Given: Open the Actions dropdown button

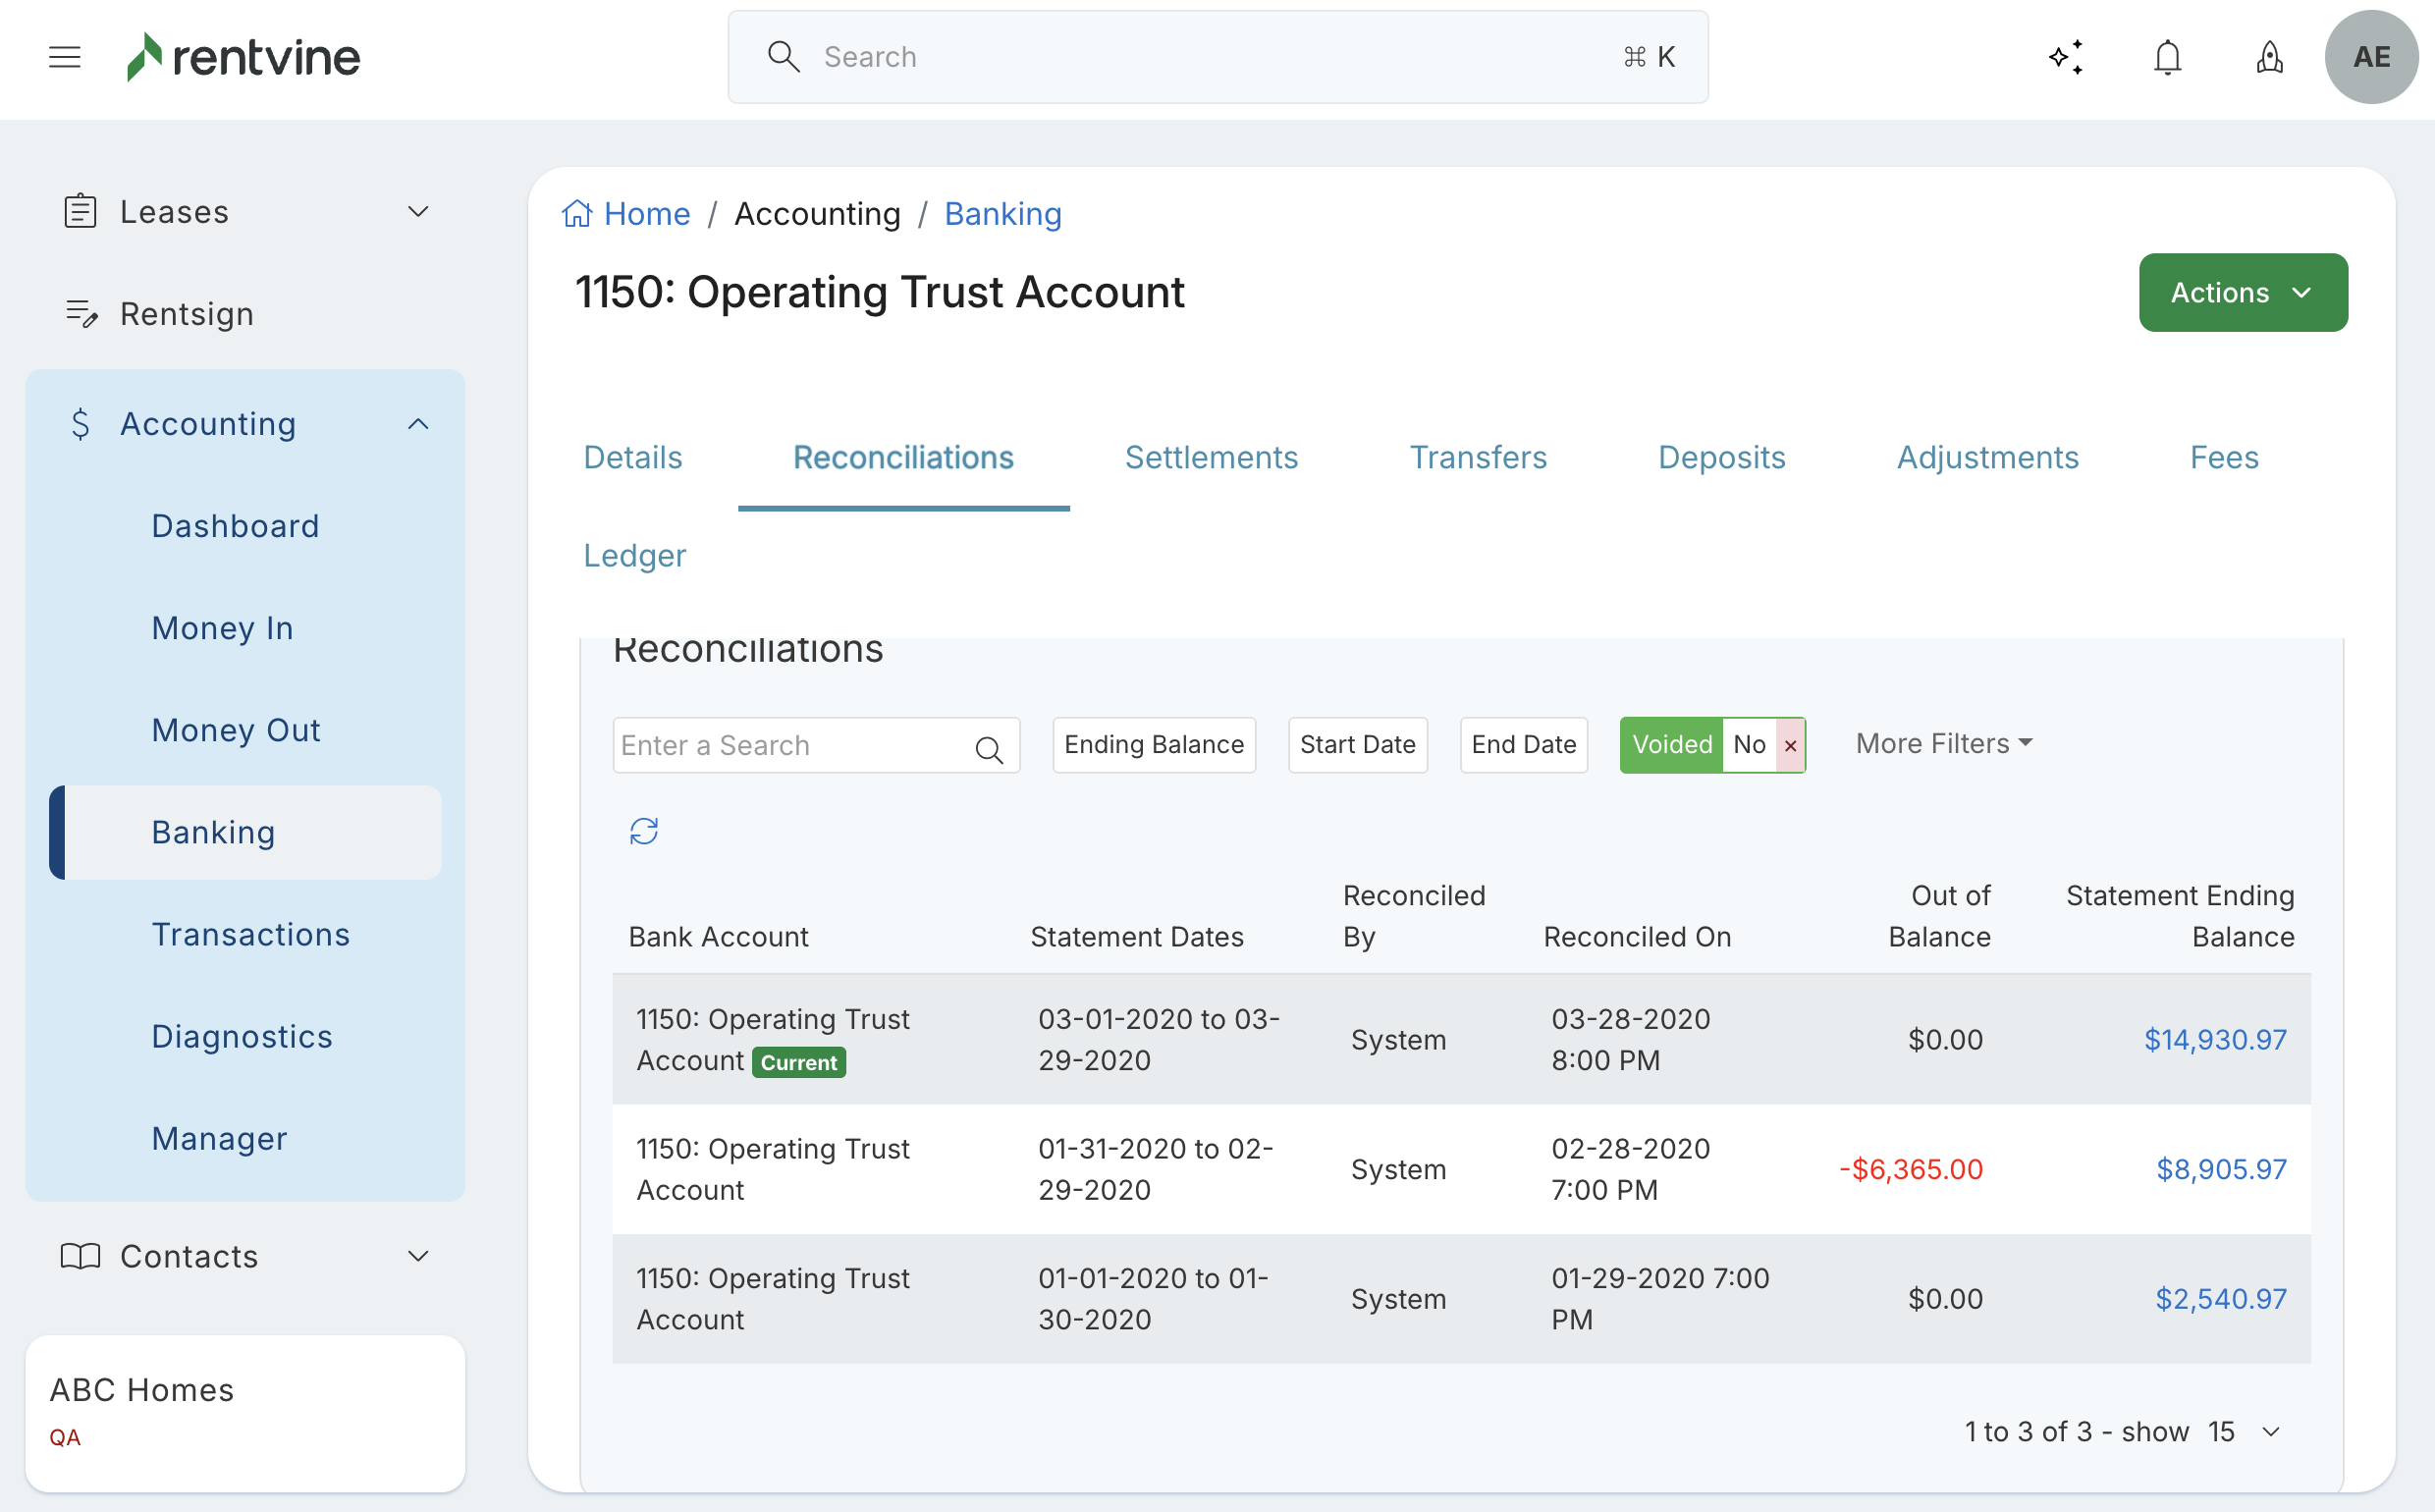Looking at the screenshot, I should tap(2242, 292).
